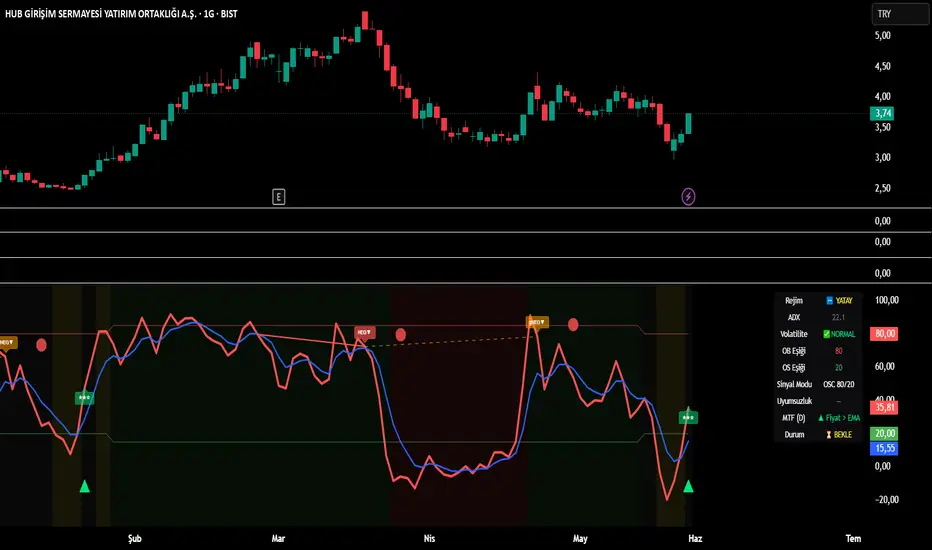Image resolution: width=932 pixels, height=550 pixels.
Task: Click the 2,50 price axis label
Action: [883, 188]
